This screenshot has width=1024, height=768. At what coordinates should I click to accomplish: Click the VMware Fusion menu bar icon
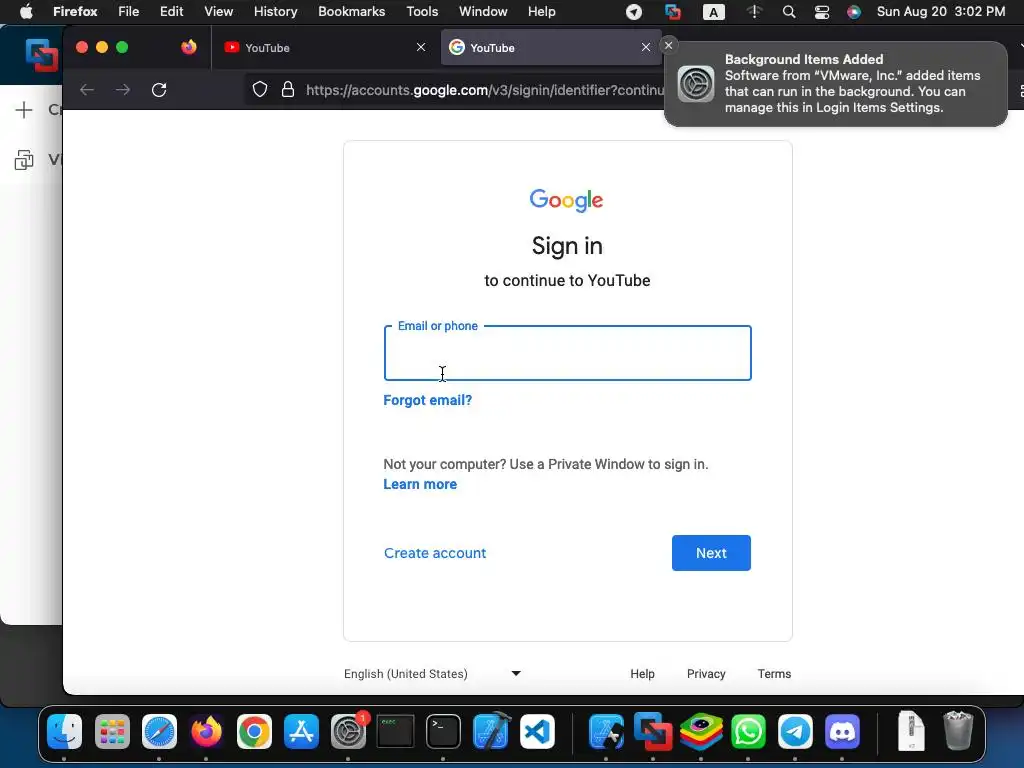tap(673, 12)
